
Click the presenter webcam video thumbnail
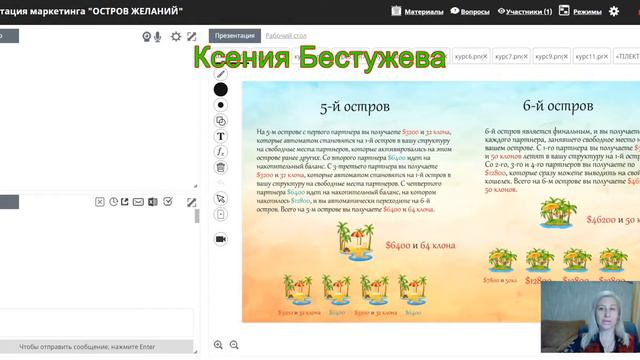pos(590,317)
